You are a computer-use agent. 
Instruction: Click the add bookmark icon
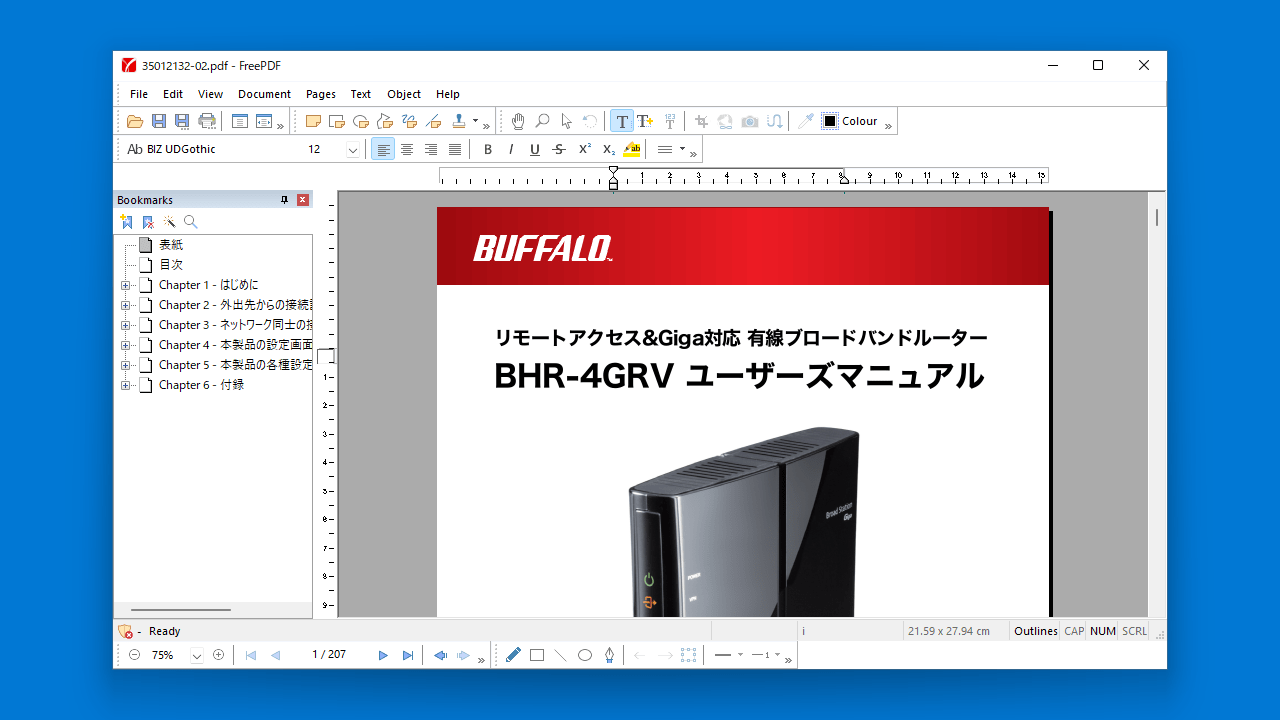(126, 222)
